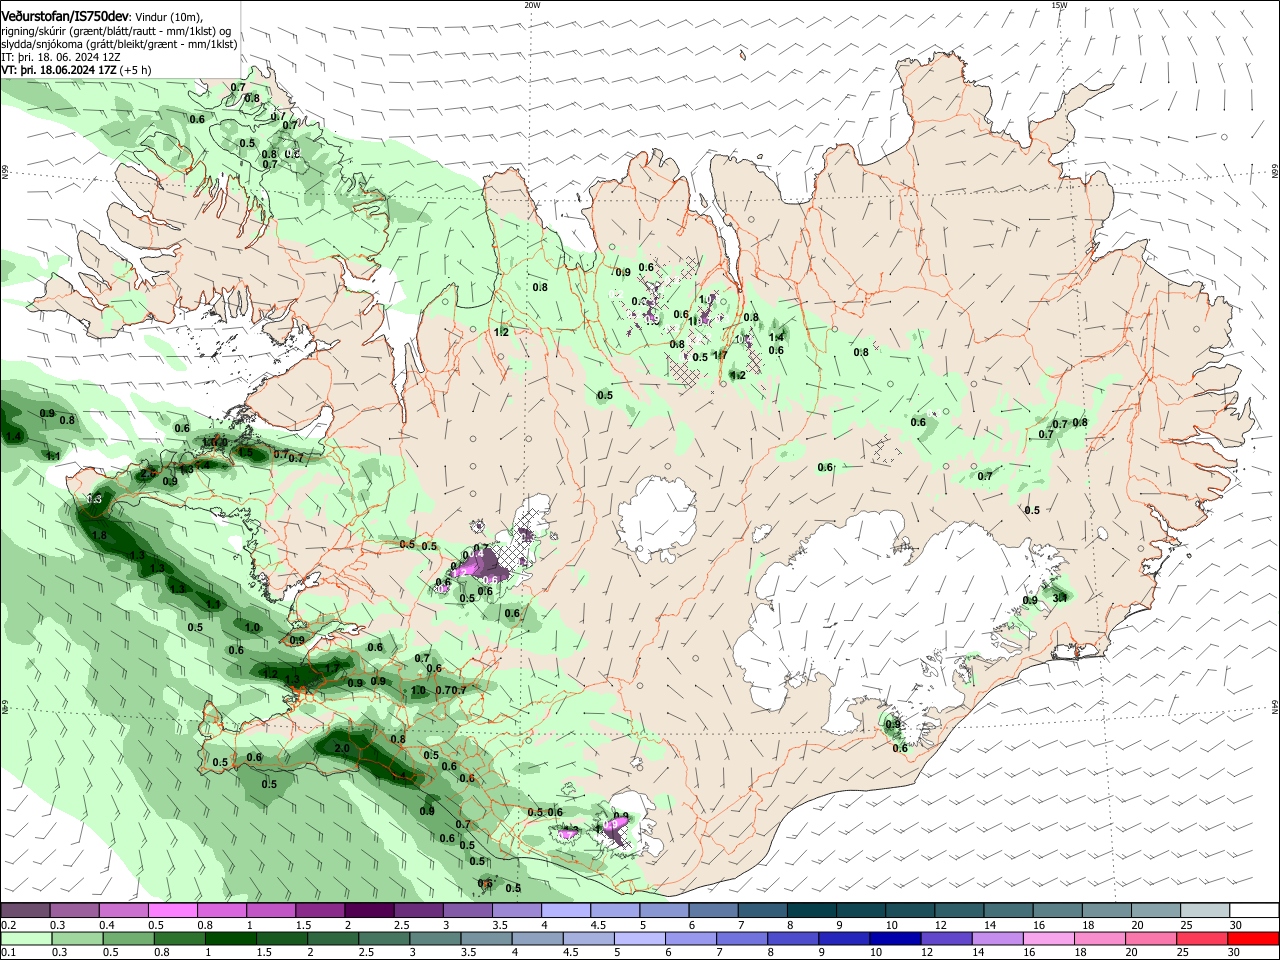Screen dimensions: 1280x960
Task: Click the top-row pale blue swatch between 4 and 4.5
Action: pyautogui.click(x=564, y=911)
